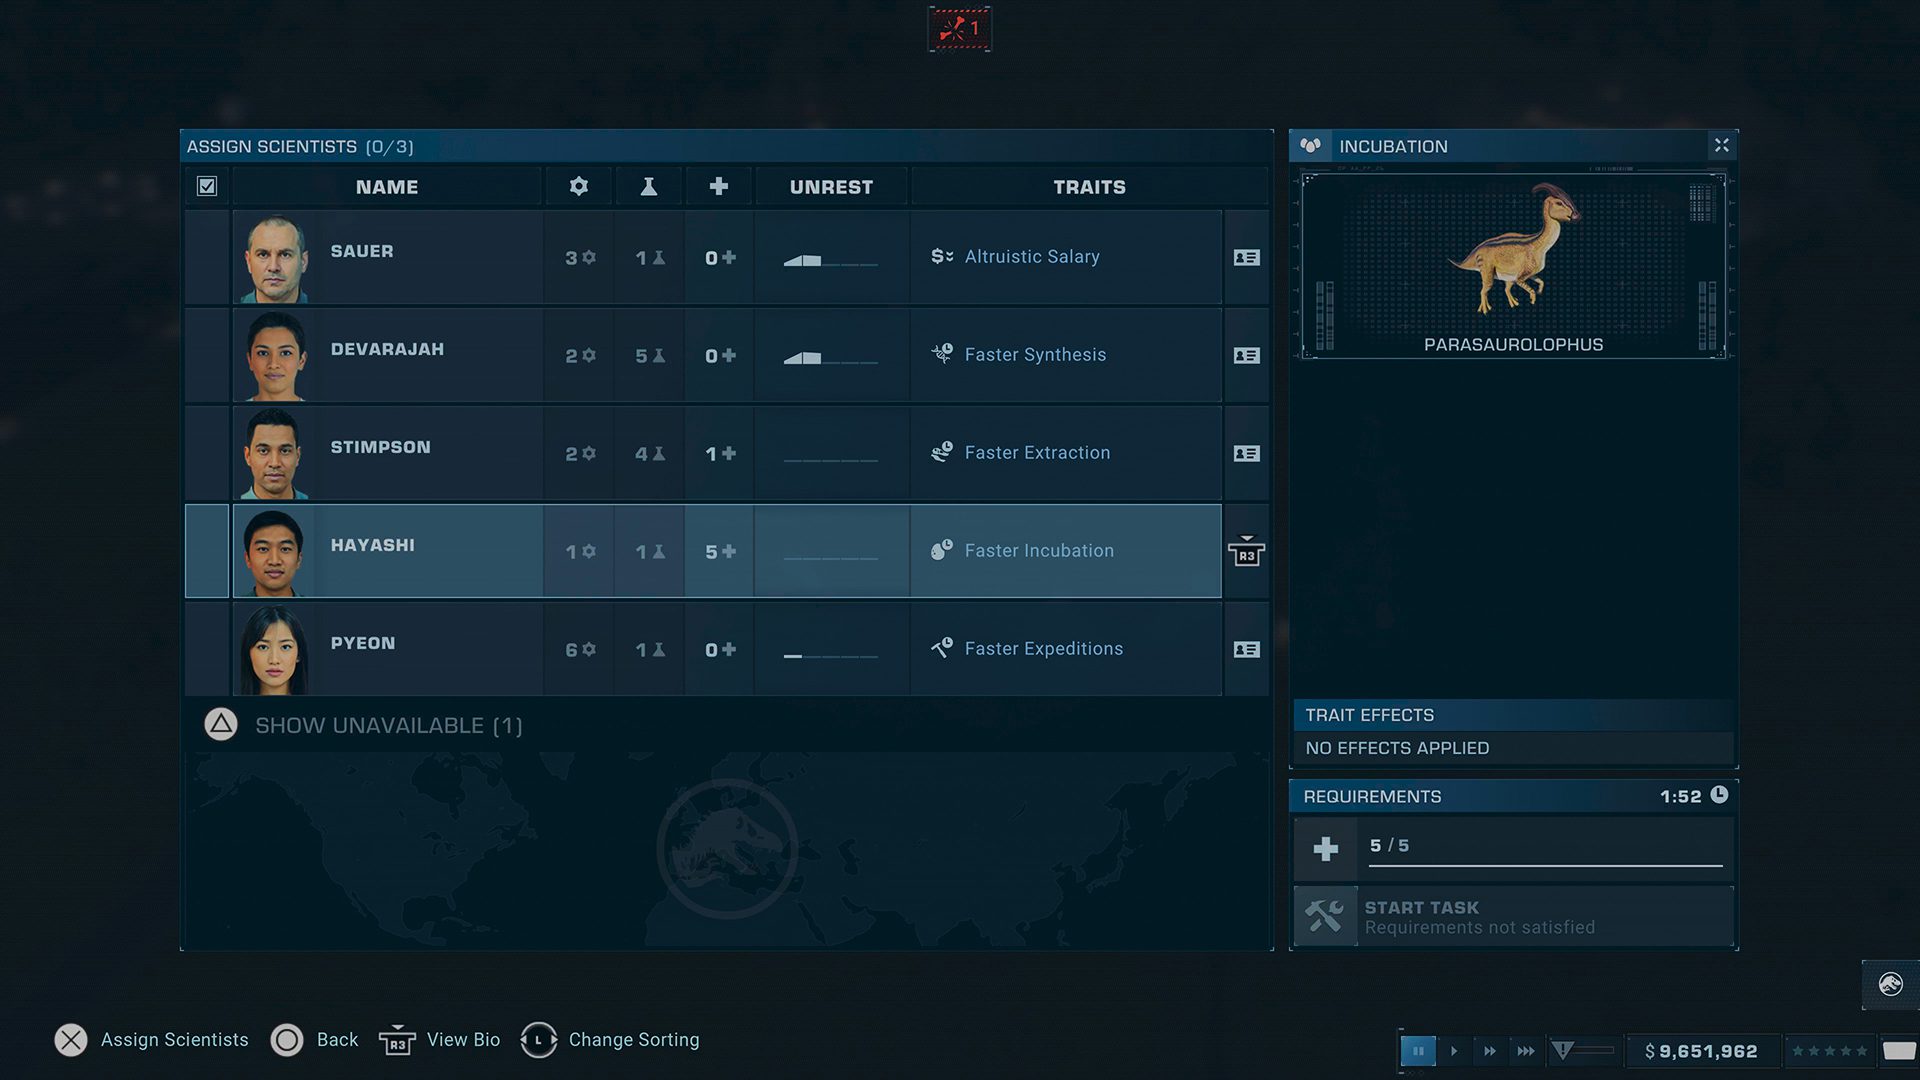Image resolution: width=1920 pixels, height=1080 pixels.
Task: Sort scientists by Name column
Action: point(387,187)
